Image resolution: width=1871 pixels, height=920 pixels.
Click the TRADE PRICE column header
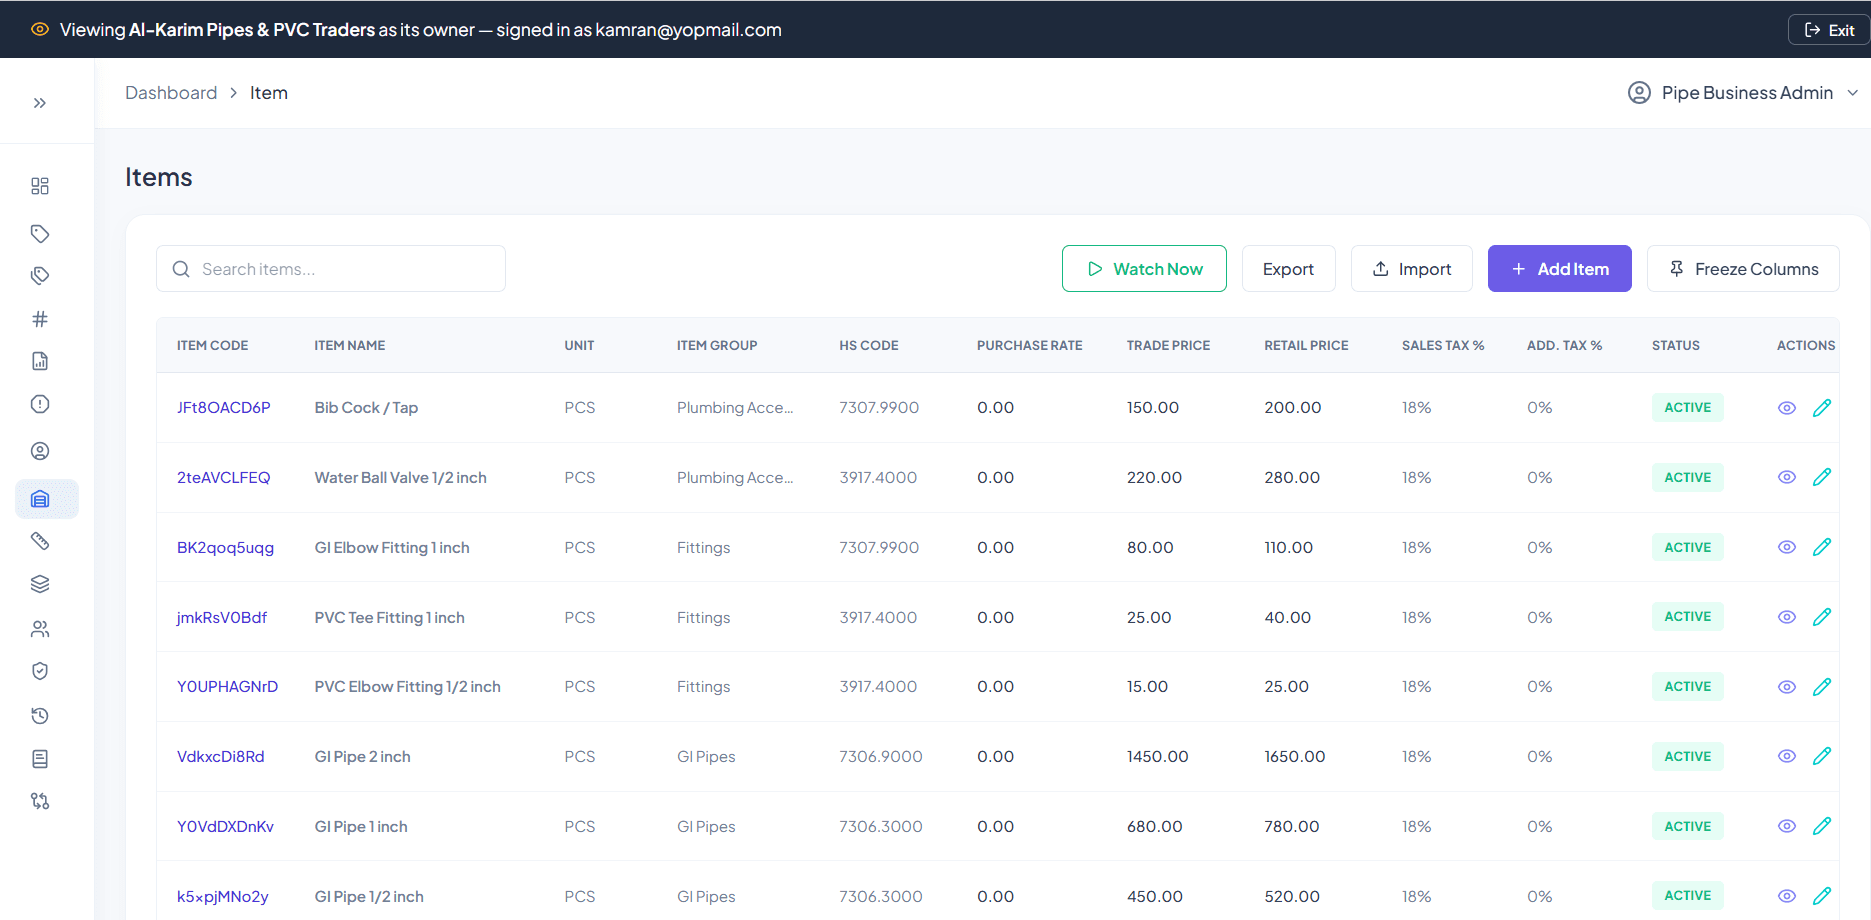click(1168, 346)
